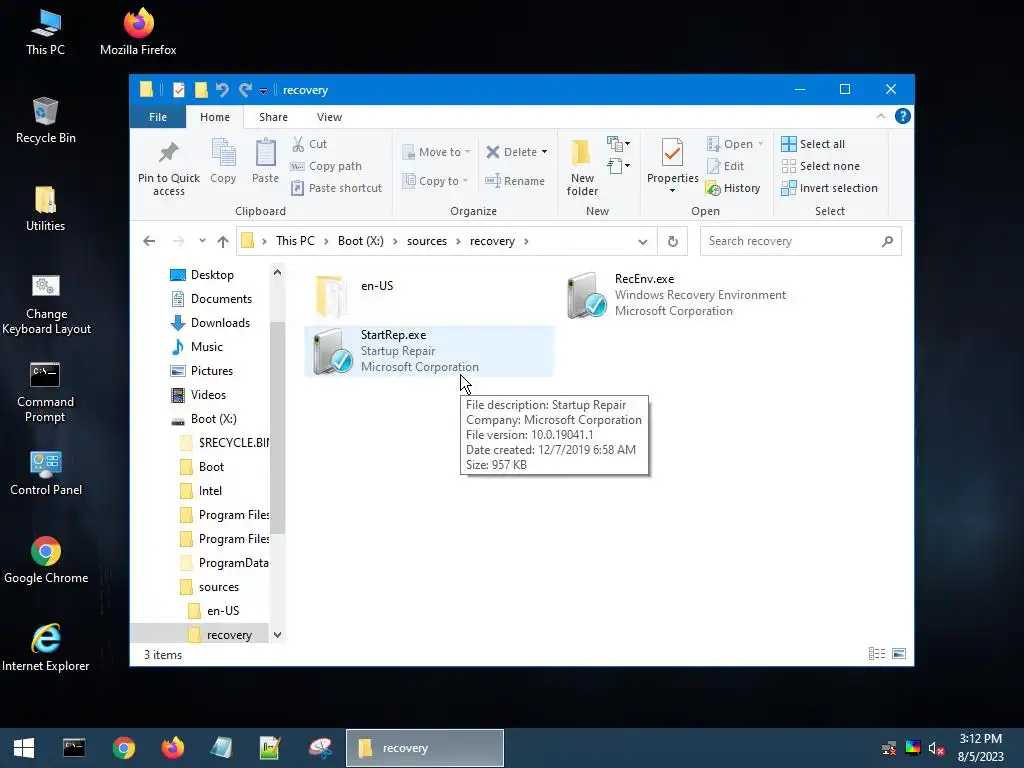Open the Quick Access Toolbar customize dropdown

click(x=263, y=91)
